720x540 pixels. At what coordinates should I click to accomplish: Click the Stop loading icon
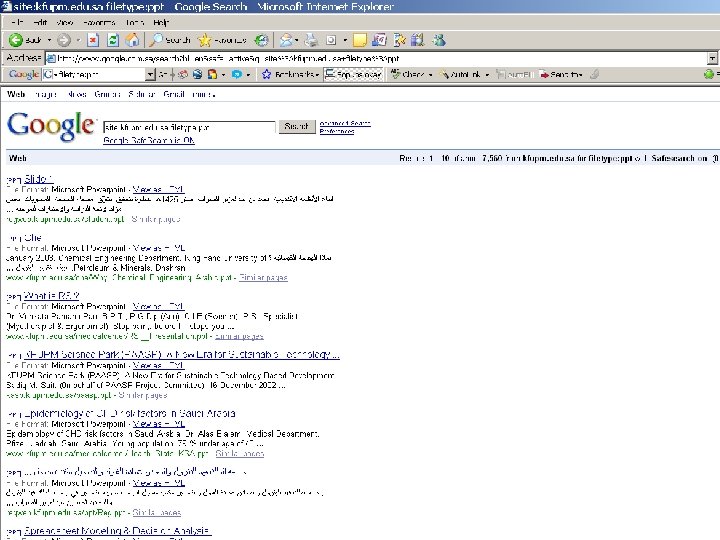[x=93, y=40]
